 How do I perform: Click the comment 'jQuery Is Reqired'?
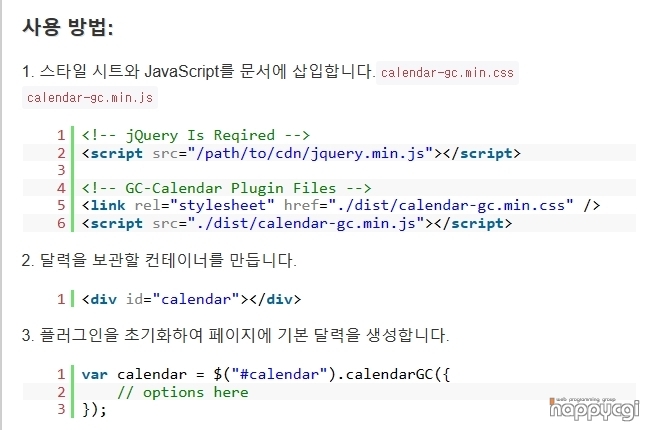pyautogui.click(x=196, y=135)
